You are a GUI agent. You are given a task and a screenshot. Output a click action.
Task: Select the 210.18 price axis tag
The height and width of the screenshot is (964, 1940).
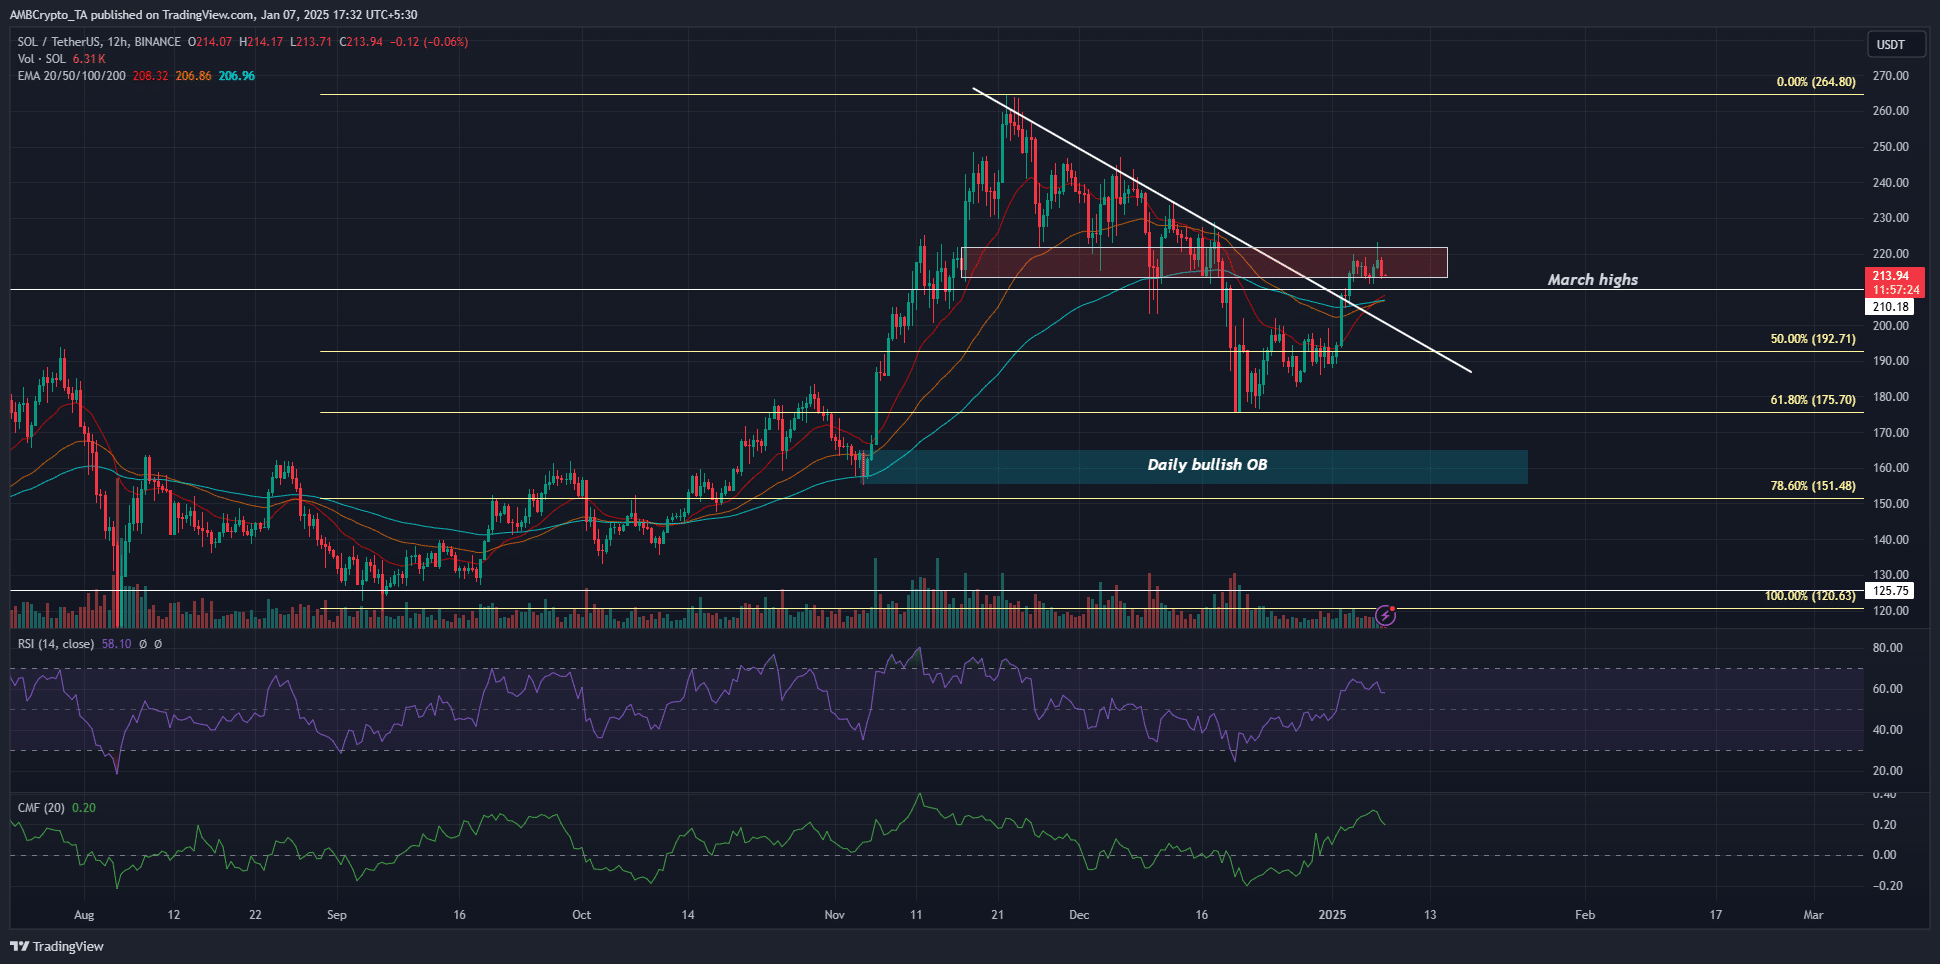pyautogui.click(x=1890, y=307)
